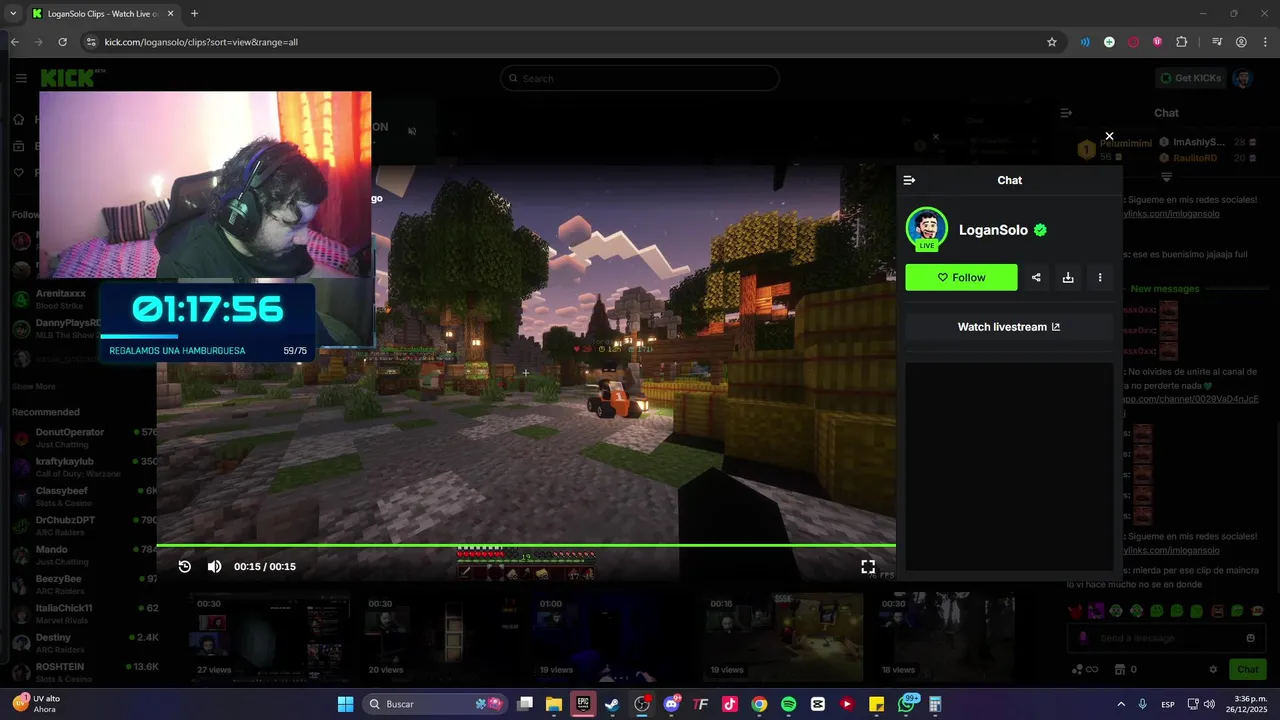Open Windows Start menu

click(x=345, y=704)
